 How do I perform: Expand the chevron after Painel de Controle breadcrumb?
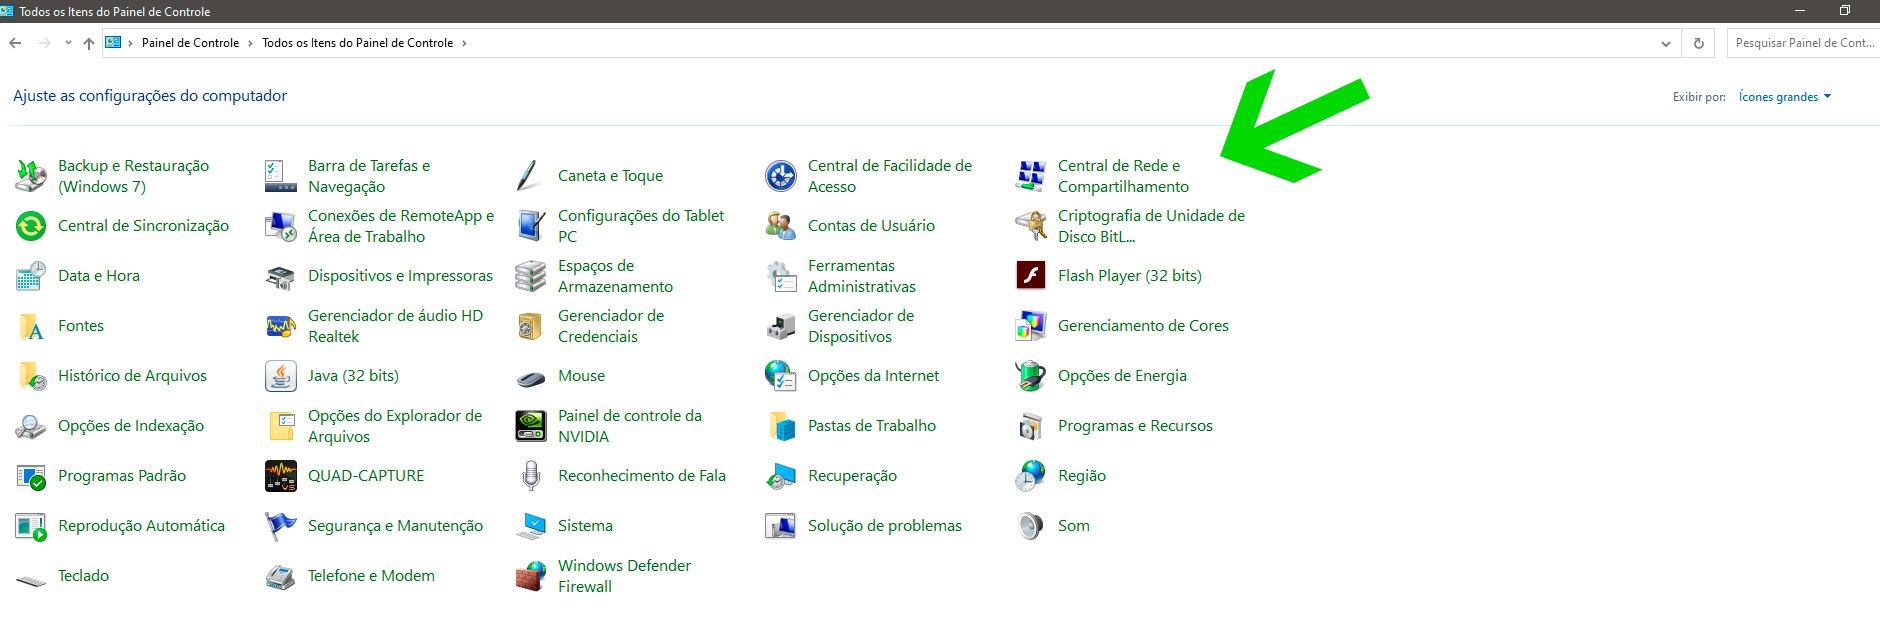click(250, 43)
